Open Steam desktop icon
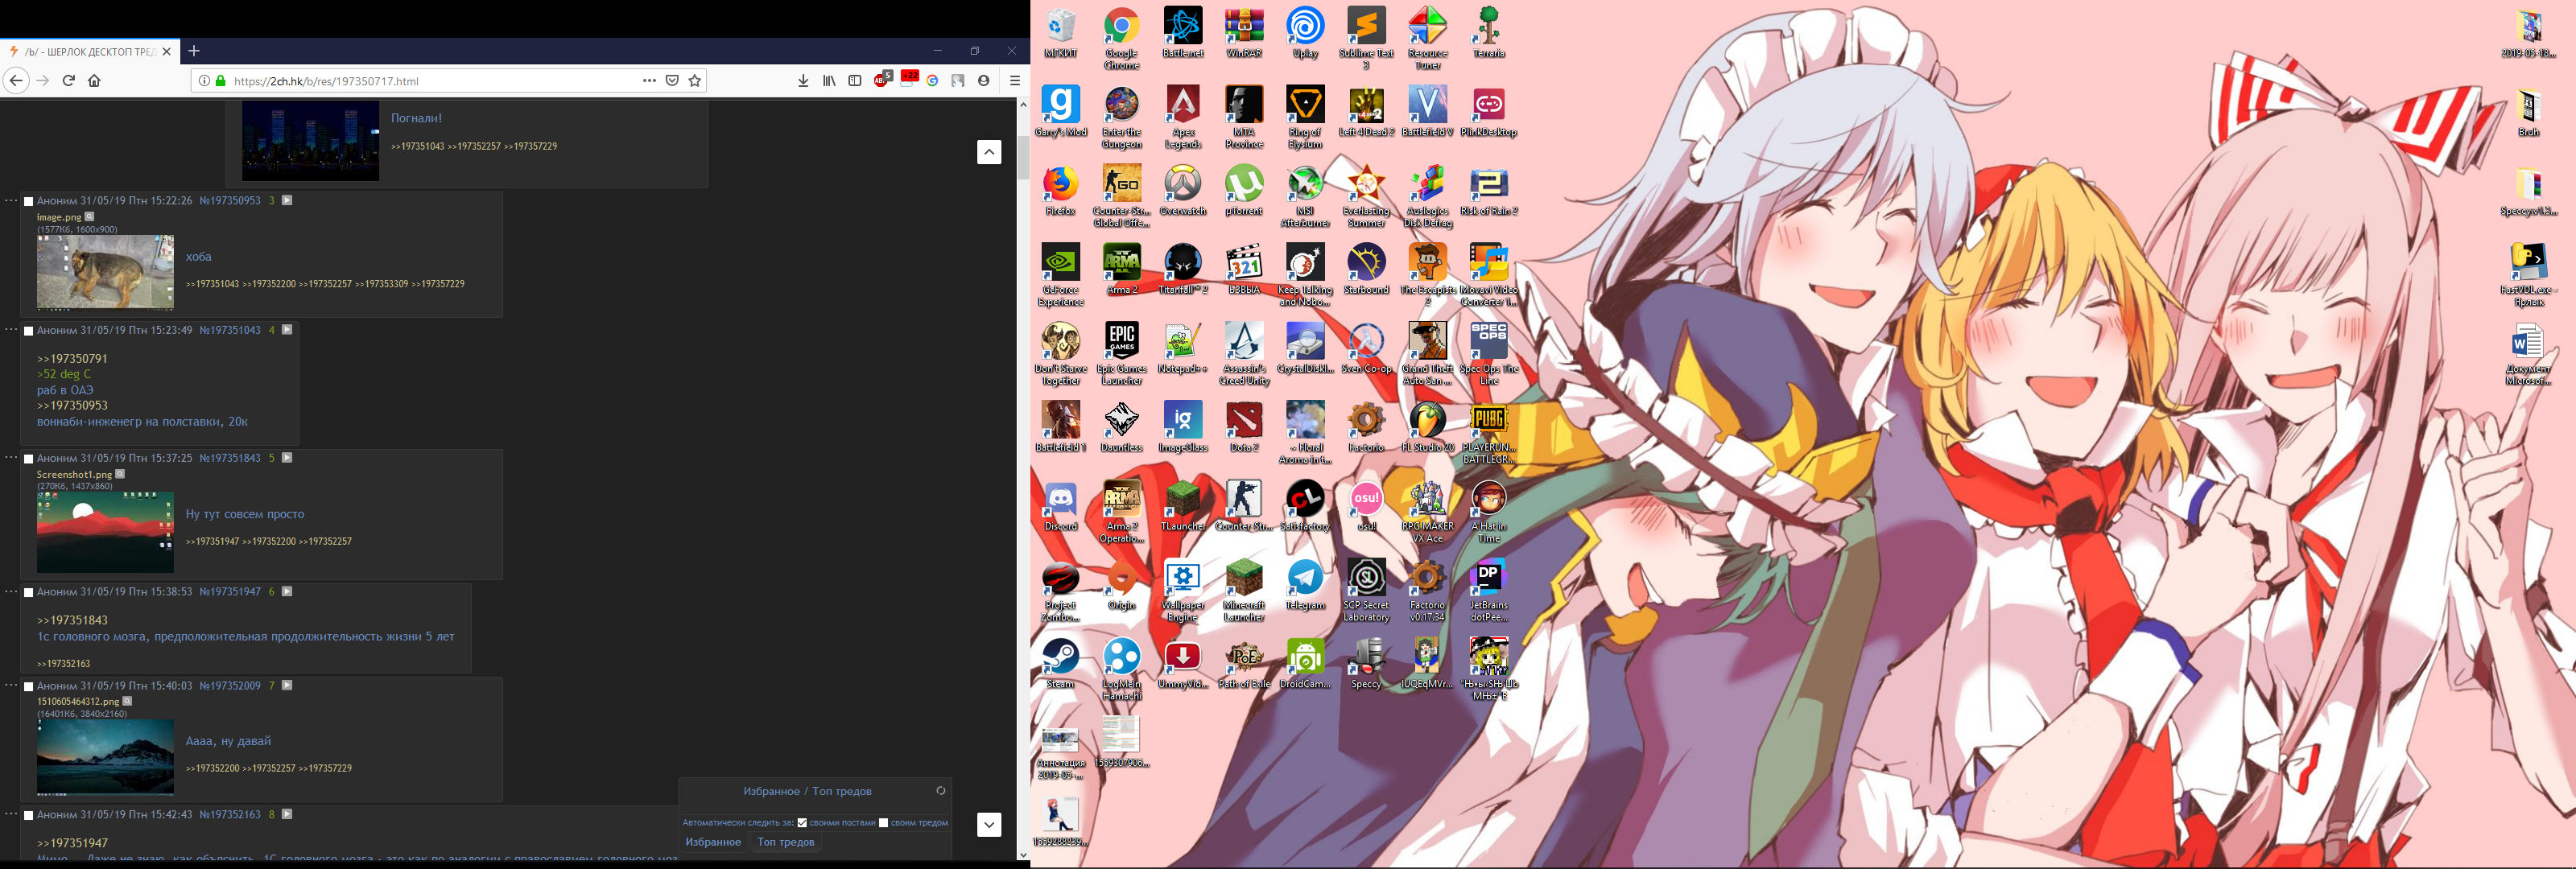The height and width of the screenshot is (869, 2576). tap(1060, 664)
